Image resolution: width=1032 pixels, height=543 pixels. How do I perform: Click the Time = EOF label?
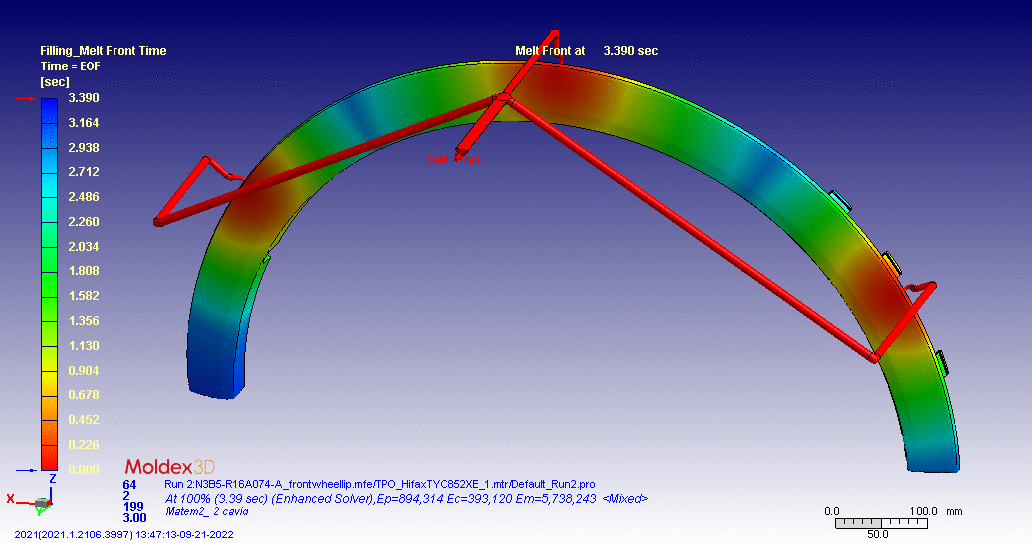pos(70,66)
